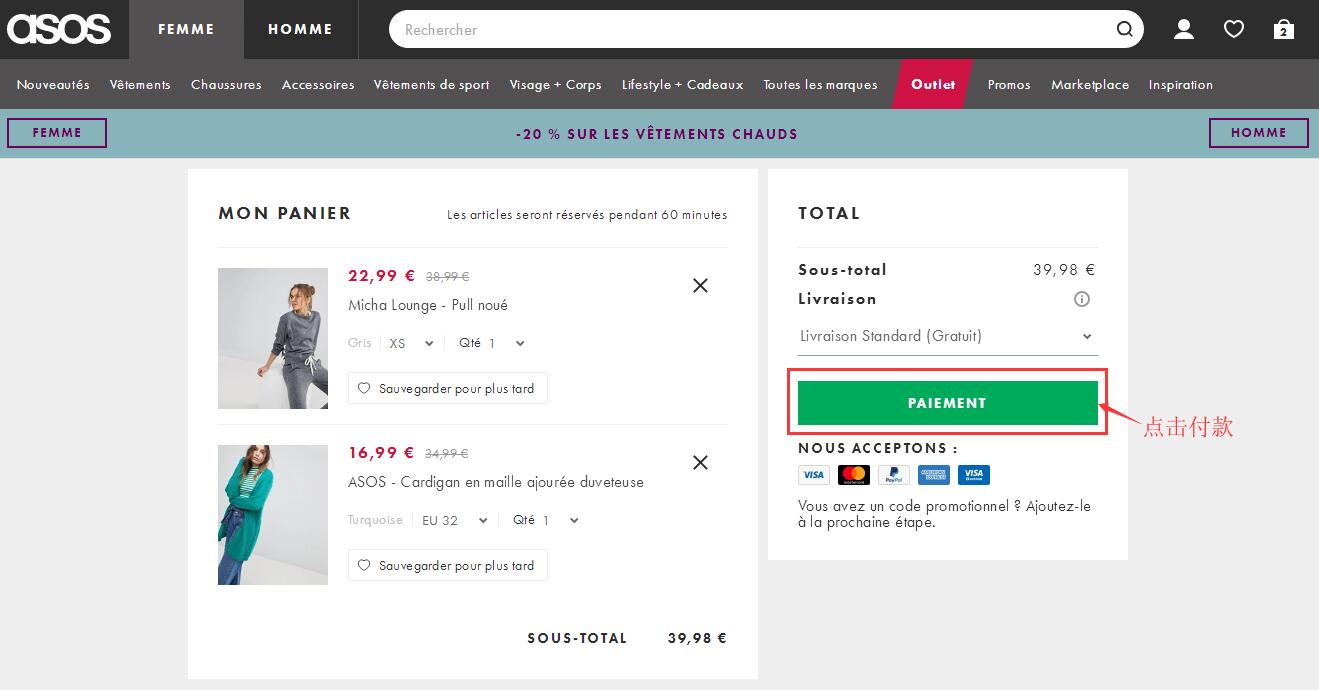Screen dimensions: 1319x690
Task: Switch to the FEMME tab
Action: [186, 29]
